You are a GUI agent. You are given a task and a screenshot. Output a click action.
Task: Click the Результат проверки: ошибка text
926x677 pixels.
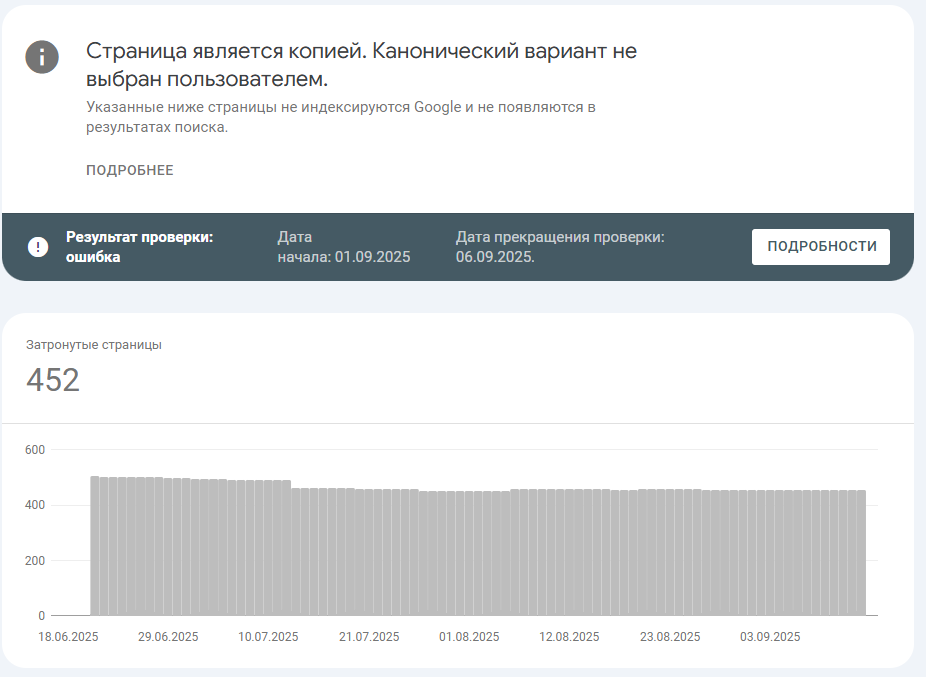pyautogui.click(x=139, y=247)
